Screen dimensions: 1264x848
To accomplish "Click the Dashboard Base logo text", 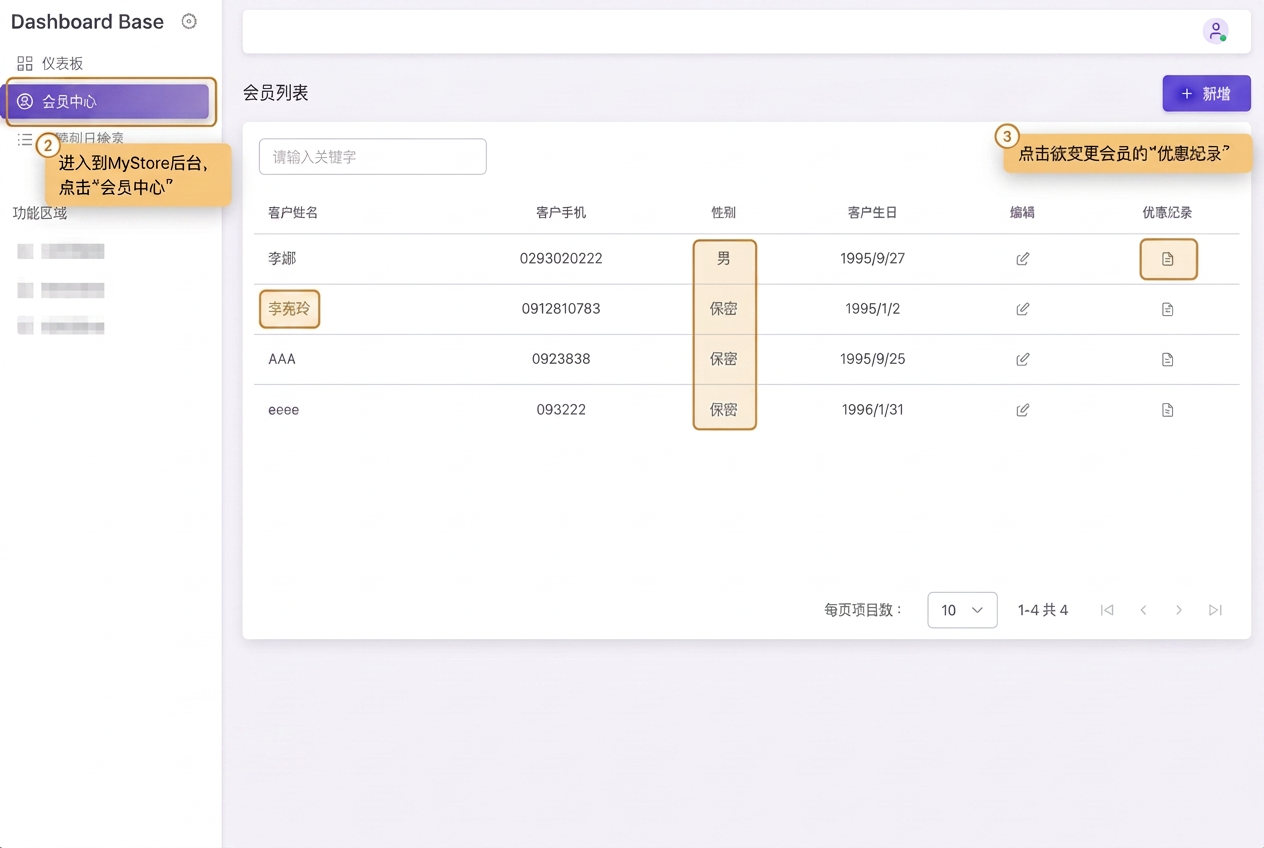I will 87,21.
